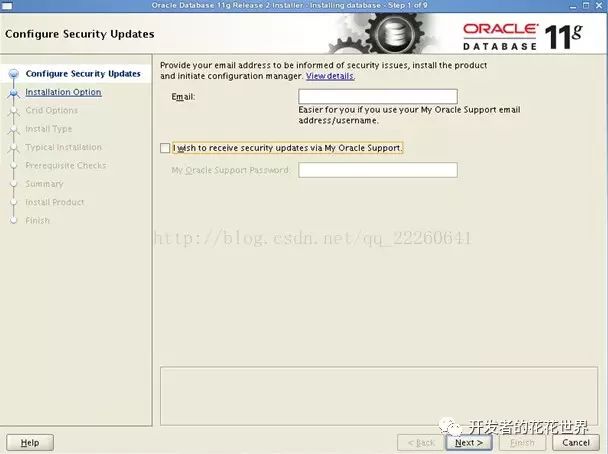Maximize the installer window

(586, 5)
